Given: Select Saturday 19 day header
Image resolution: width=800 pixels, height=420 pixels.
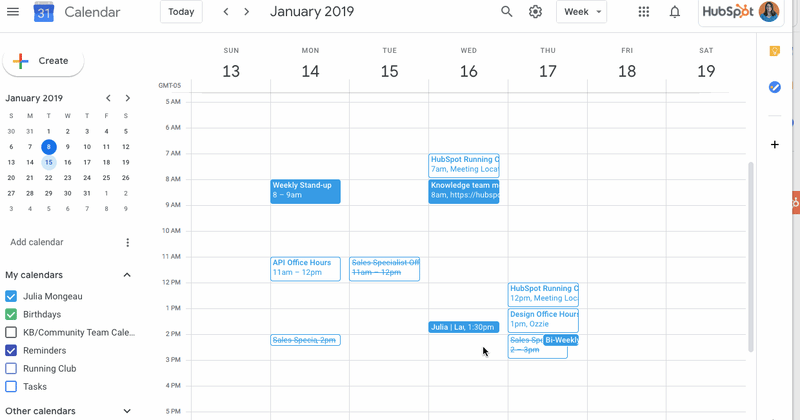Looking at the screenshot, I should 706,64.
